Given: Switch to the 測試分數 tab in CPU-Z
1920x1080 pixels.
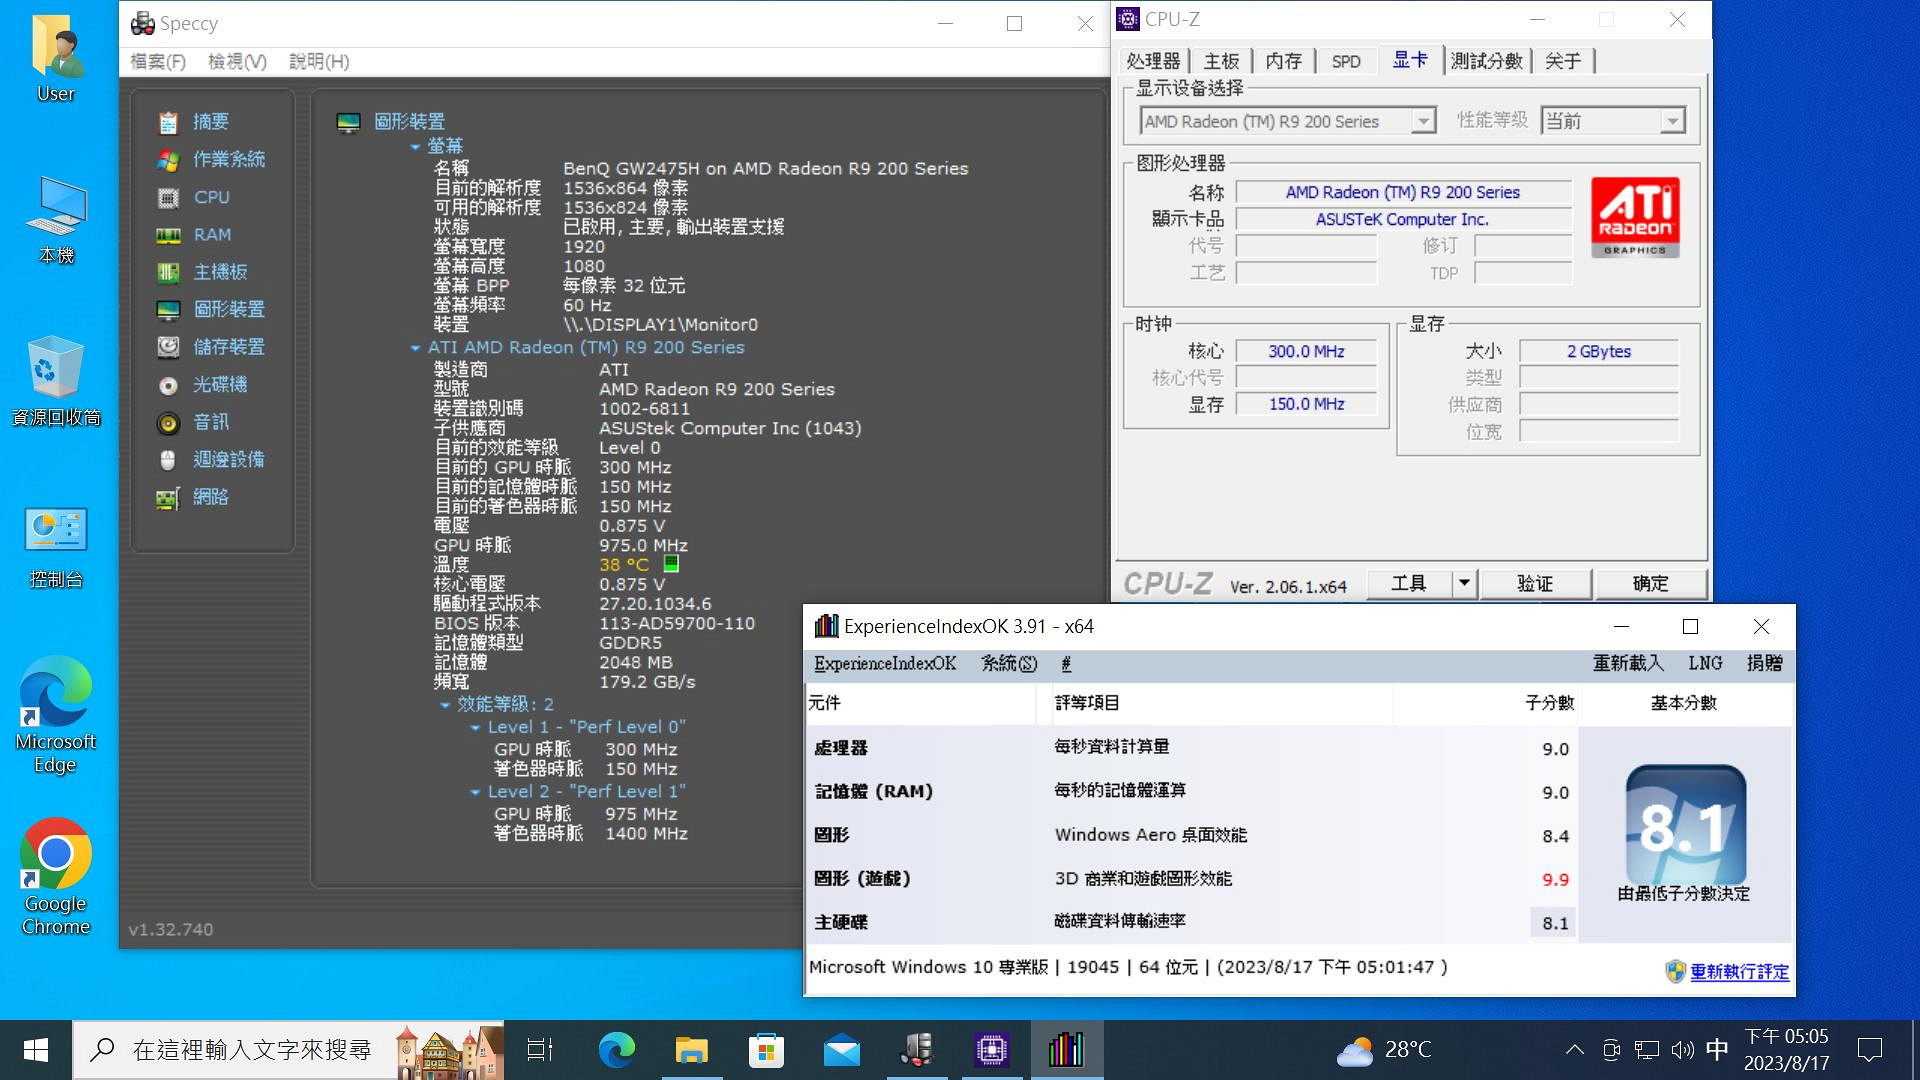Looking at the screenshot, I should [1486, 61].
